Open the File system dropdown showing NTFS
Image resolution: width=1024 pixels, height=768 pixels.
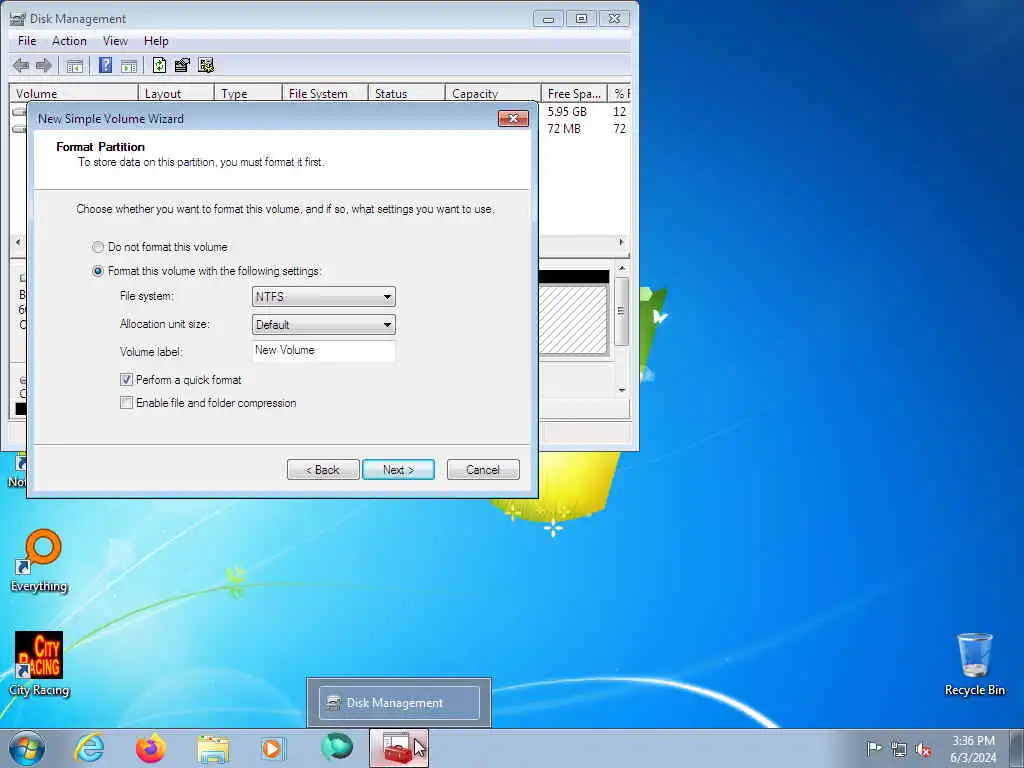323,296
